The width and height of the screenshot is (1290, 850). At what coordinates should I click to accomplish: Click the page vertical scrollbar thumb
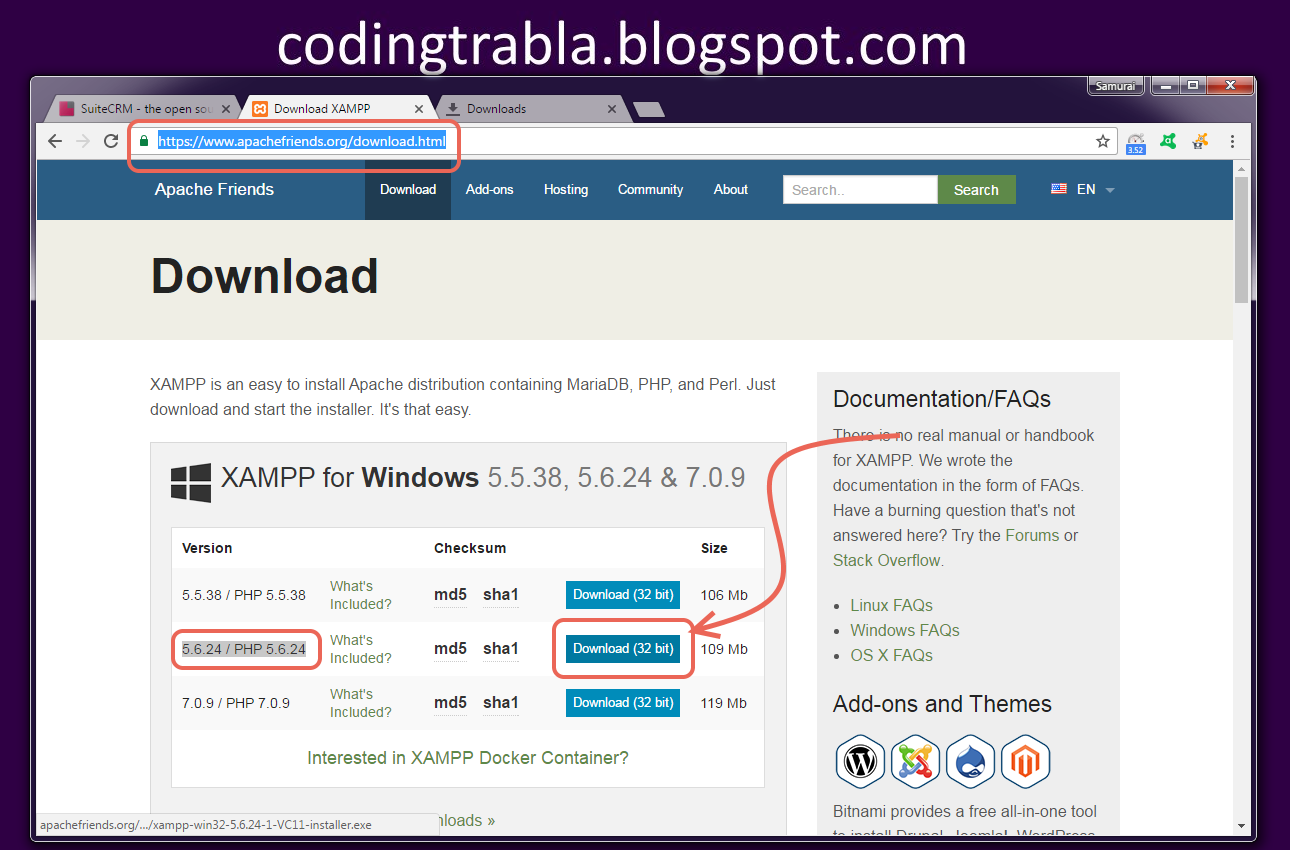point(1241,240)
